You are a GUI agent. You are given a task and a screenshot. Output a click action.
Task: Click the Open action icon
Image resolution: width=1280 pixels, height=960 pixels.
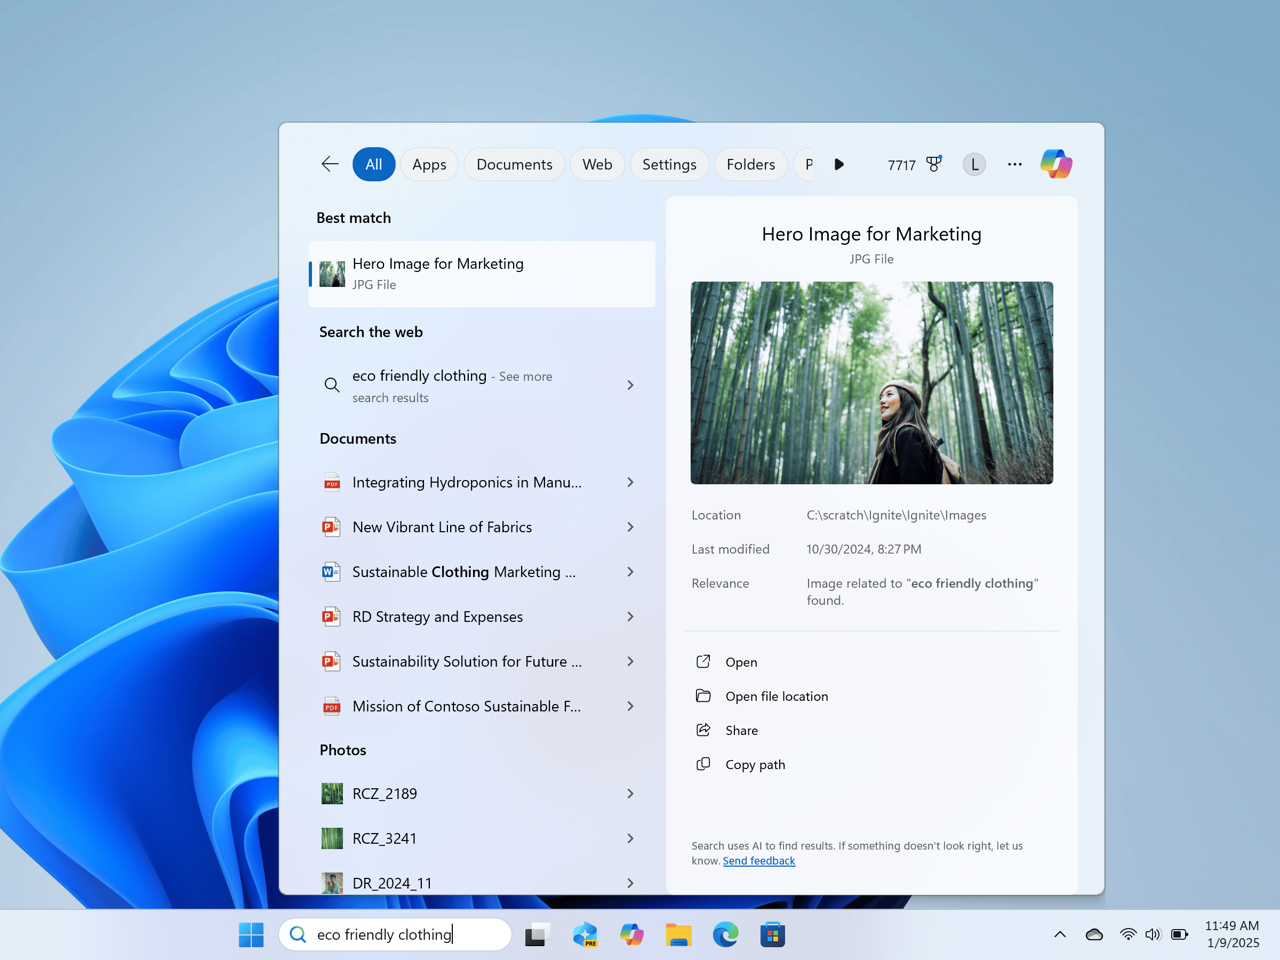pyautogui.click(x=703, y=662)
